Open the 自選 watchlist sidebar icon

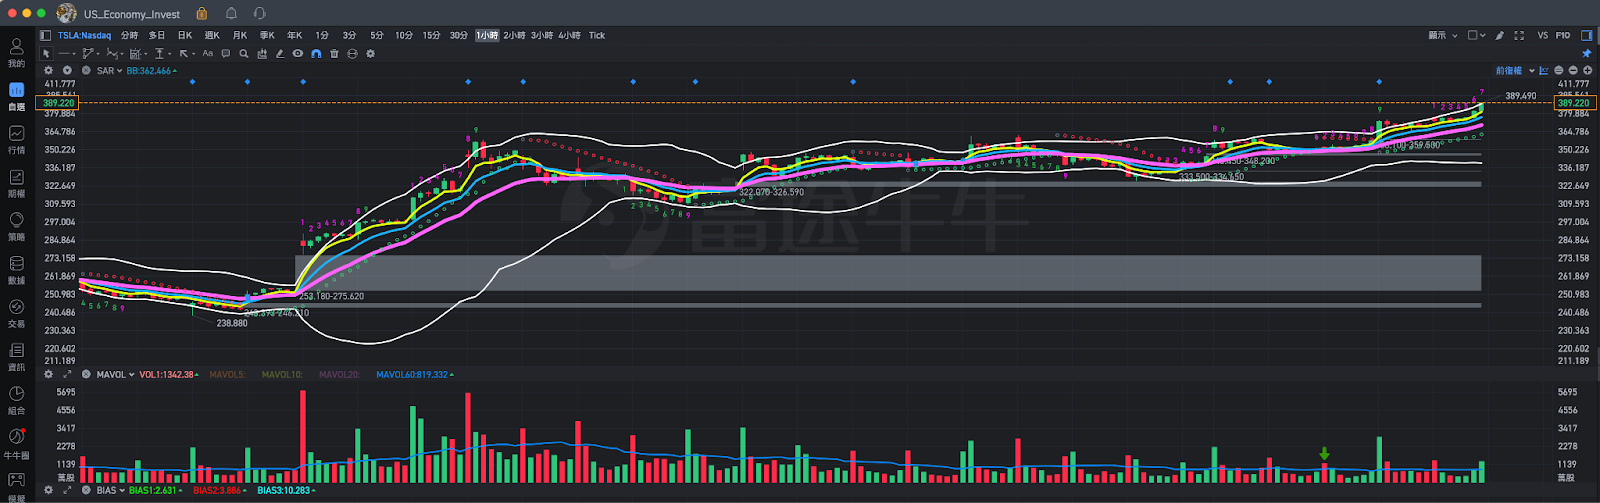pos(16,95)
